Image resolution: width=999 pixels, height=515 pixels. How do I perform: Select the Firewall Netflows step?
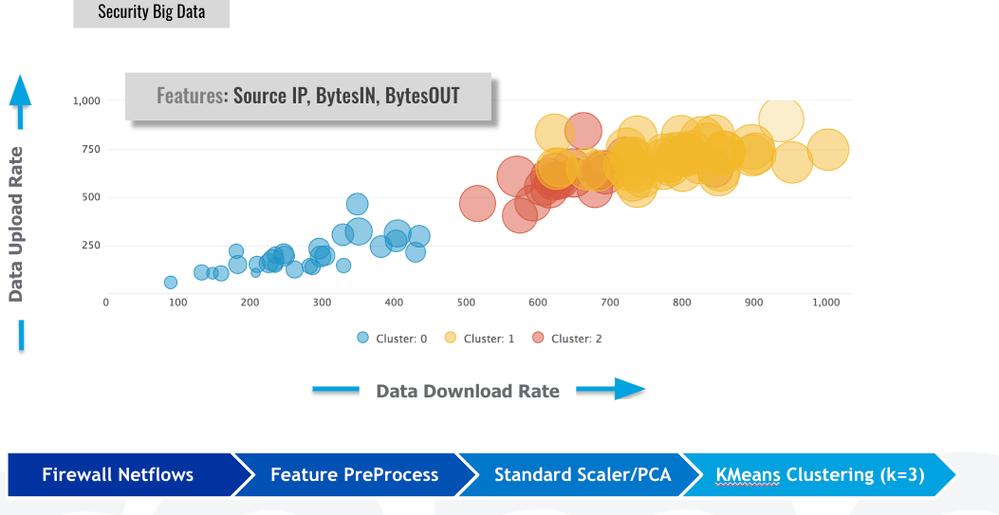coord(118,474)
